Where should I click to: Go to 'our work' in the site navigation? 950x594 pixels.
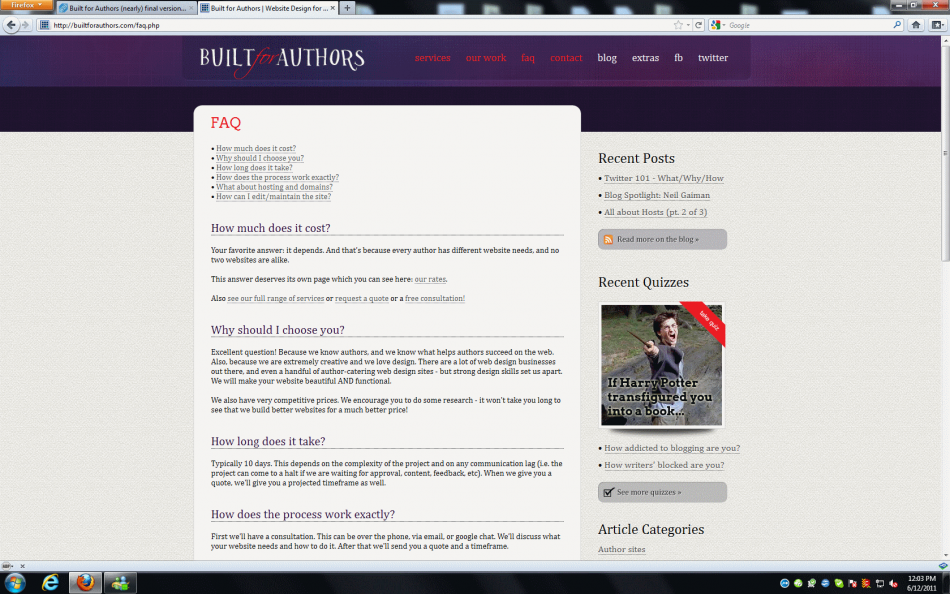tap(486, 58)
